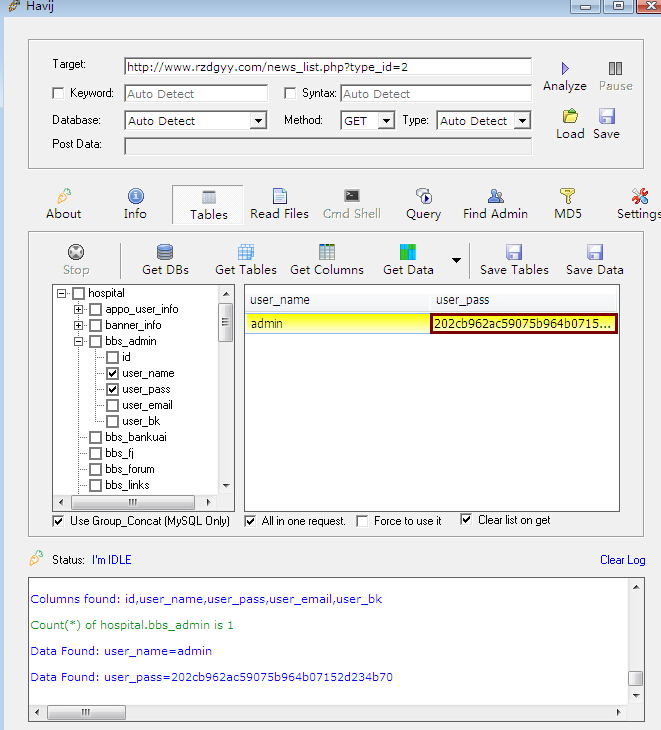Click the Load folder icon
Screen dimensions: 661x730
click(x=570, y=116)
